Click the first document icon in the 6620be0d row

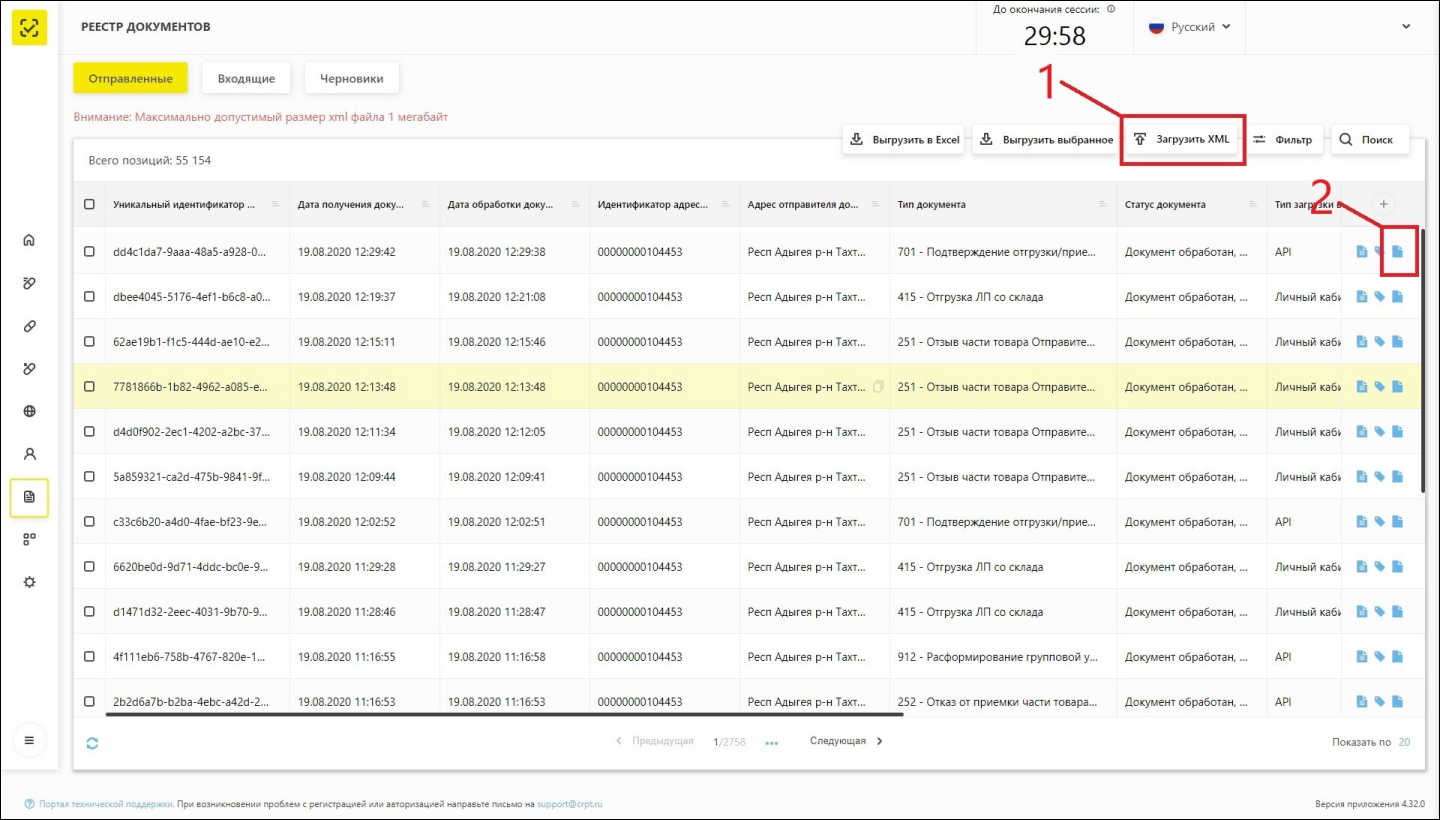tap(1361, 566)
